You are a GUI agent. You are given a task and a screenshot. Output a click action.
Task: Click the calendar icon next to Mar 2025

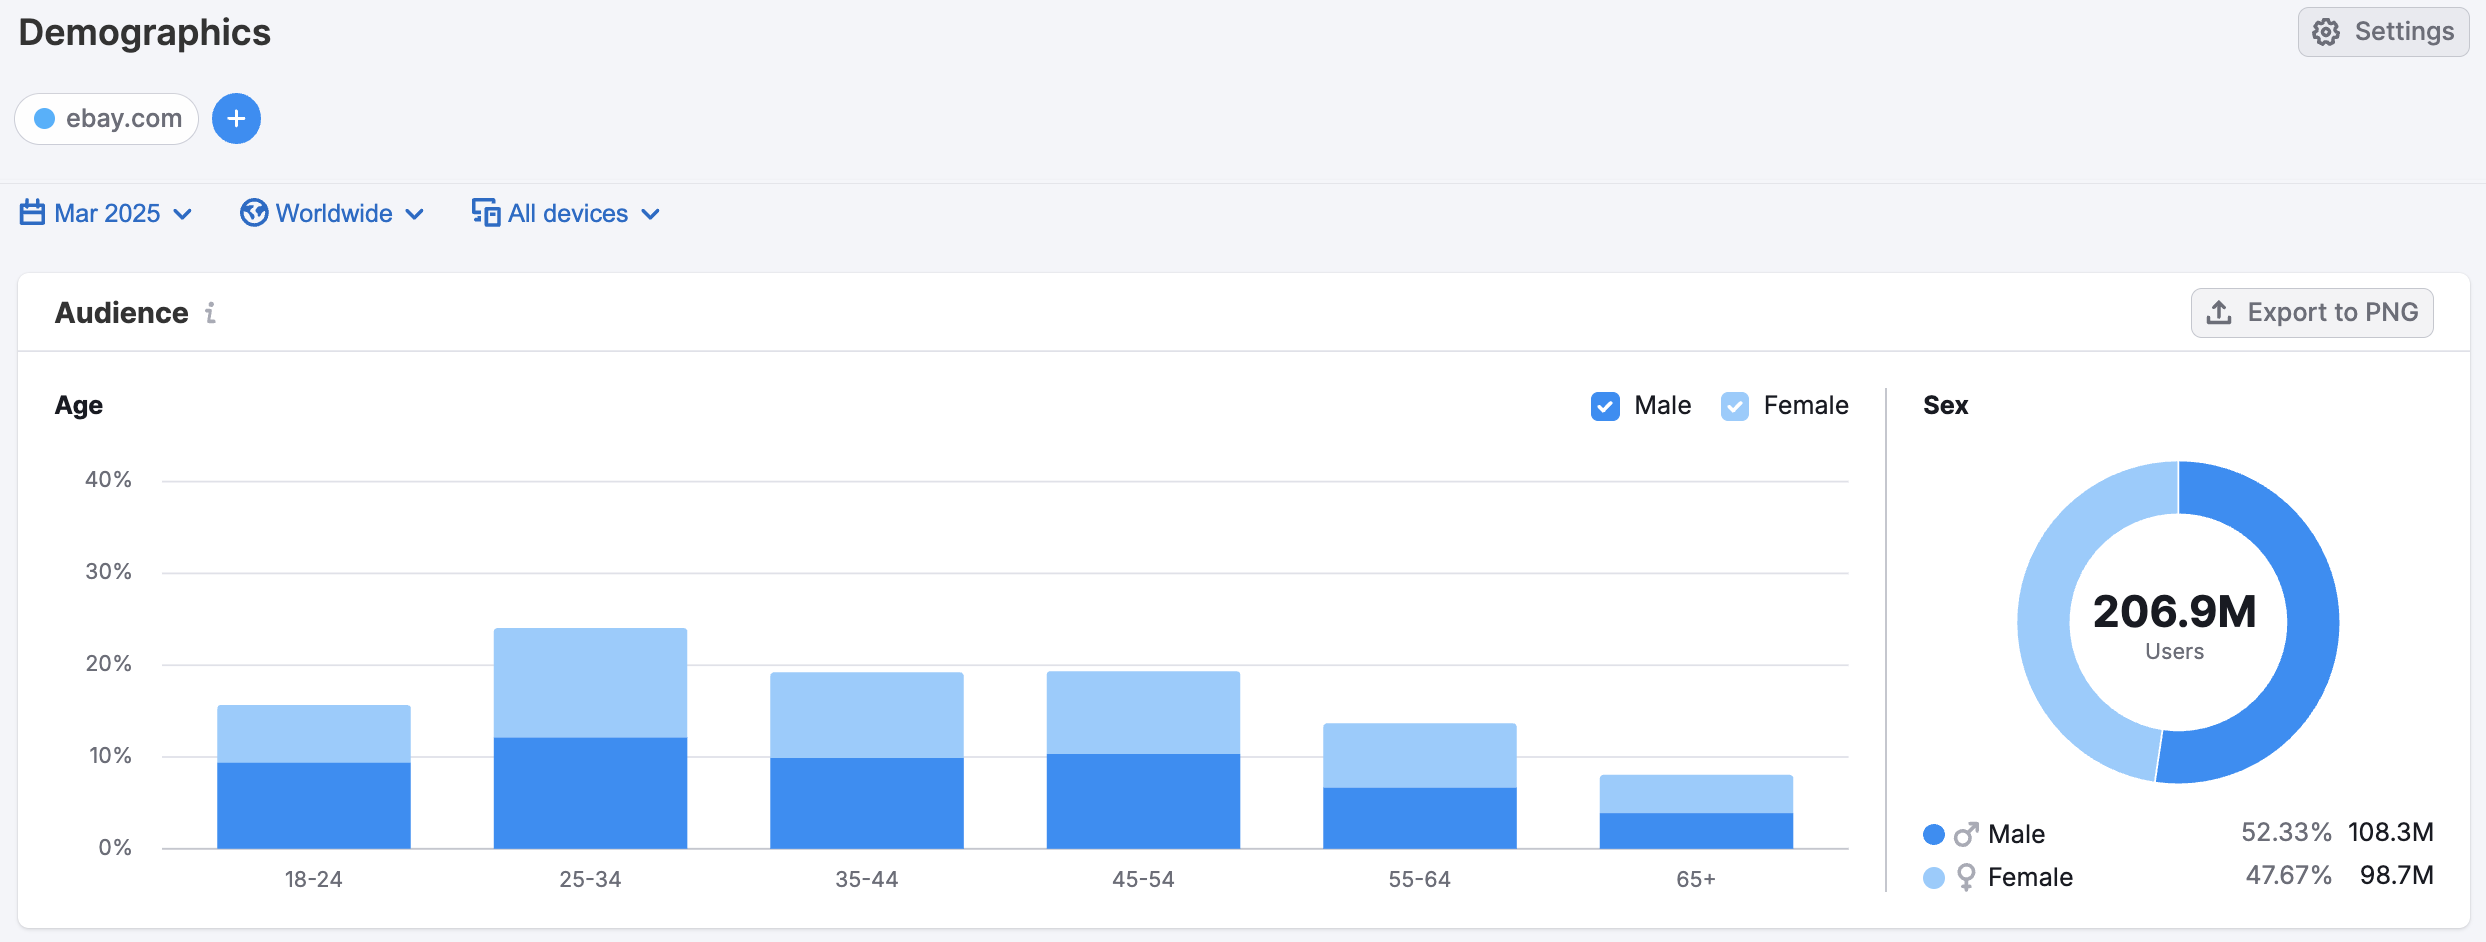pos(32,213)
